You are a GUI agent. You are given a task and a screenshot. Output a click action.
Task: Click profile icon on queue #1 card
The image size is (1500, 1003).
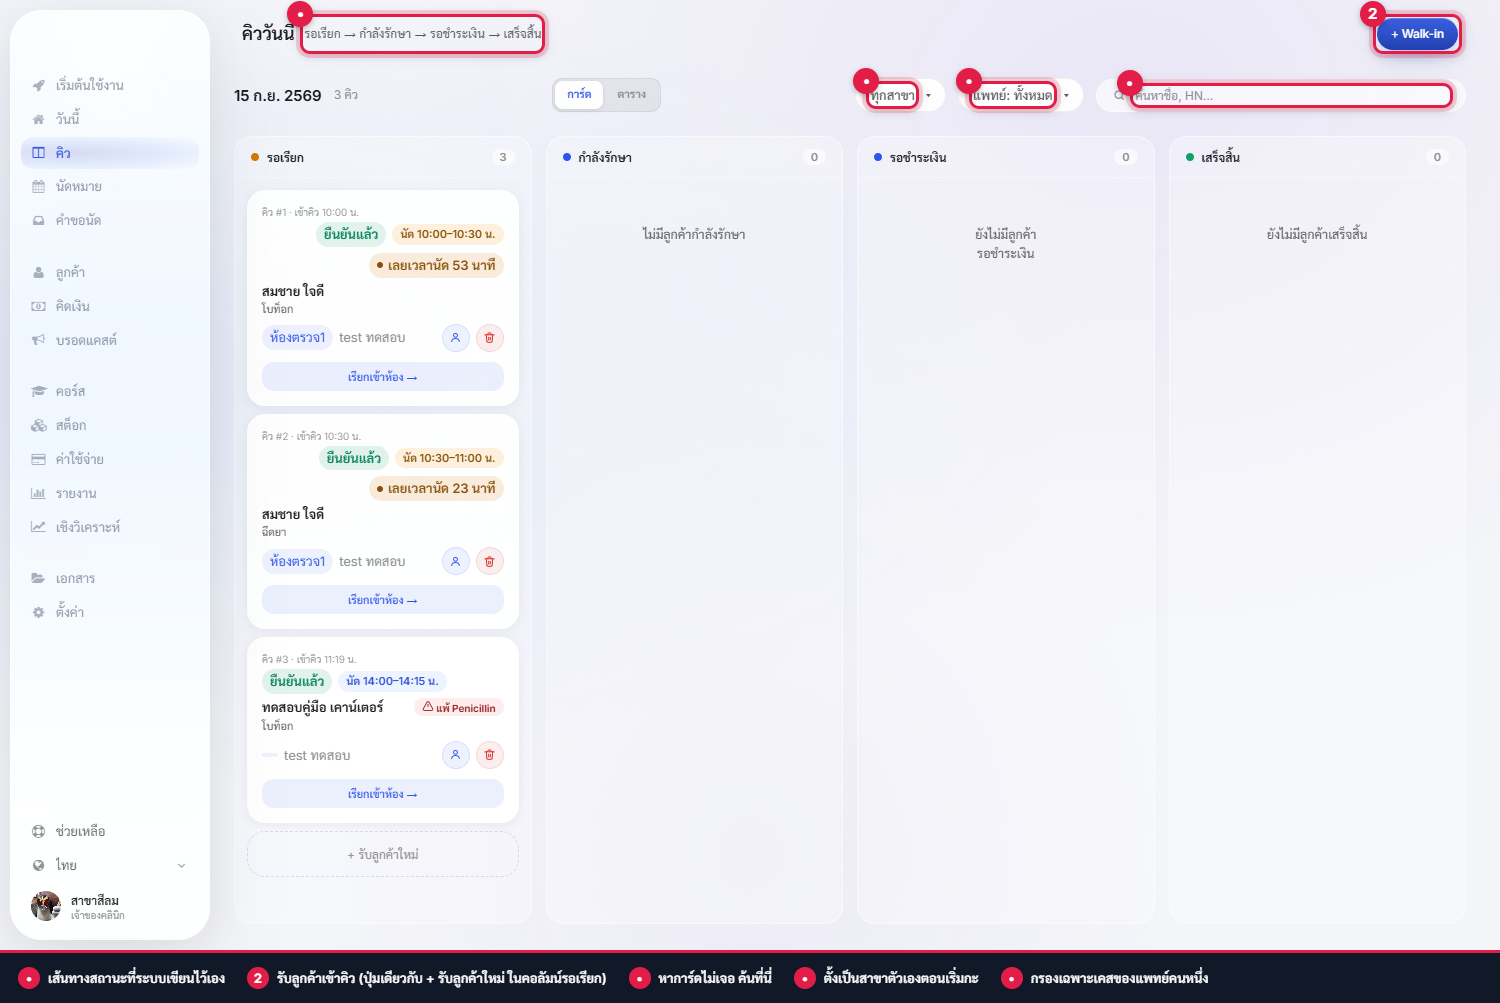455,338
